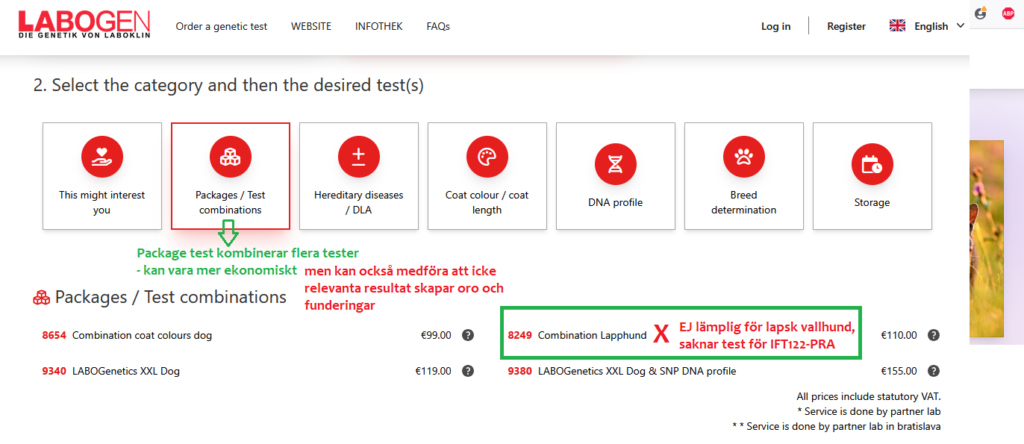Click the ABP browser extension icon

pyautogui.click(x=1006, y=13)
